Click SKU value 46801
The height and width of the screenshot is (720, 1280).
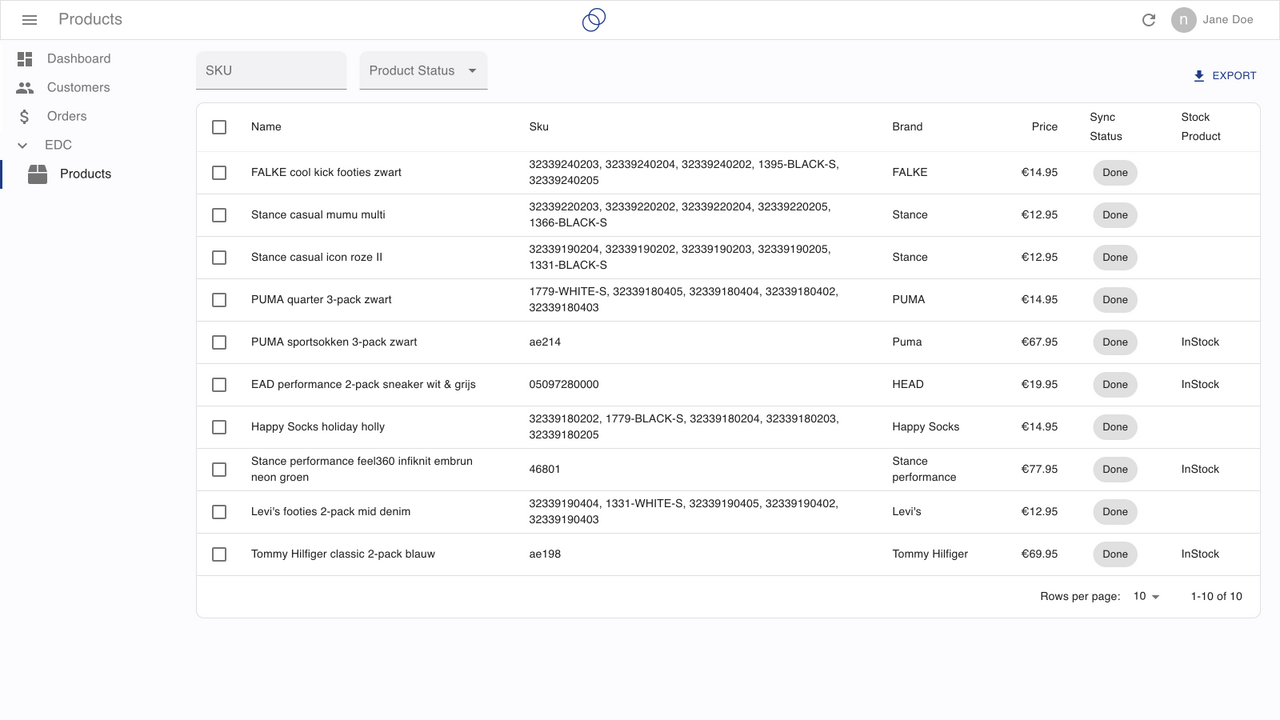[545, 469]
